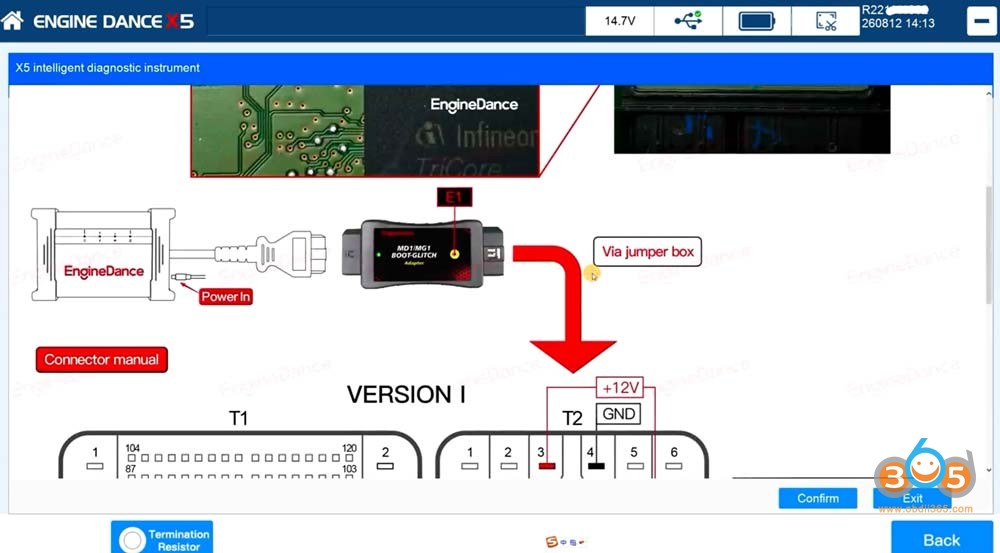Click the X5 intelligent diagnostic instrument title
Image resolution: width=1000 pixels, height=553 pixels.
108,68
